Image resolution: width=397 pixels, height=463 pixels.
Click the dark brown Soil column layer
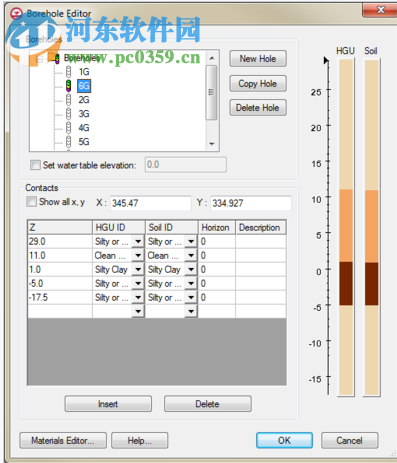pos(371,284)
